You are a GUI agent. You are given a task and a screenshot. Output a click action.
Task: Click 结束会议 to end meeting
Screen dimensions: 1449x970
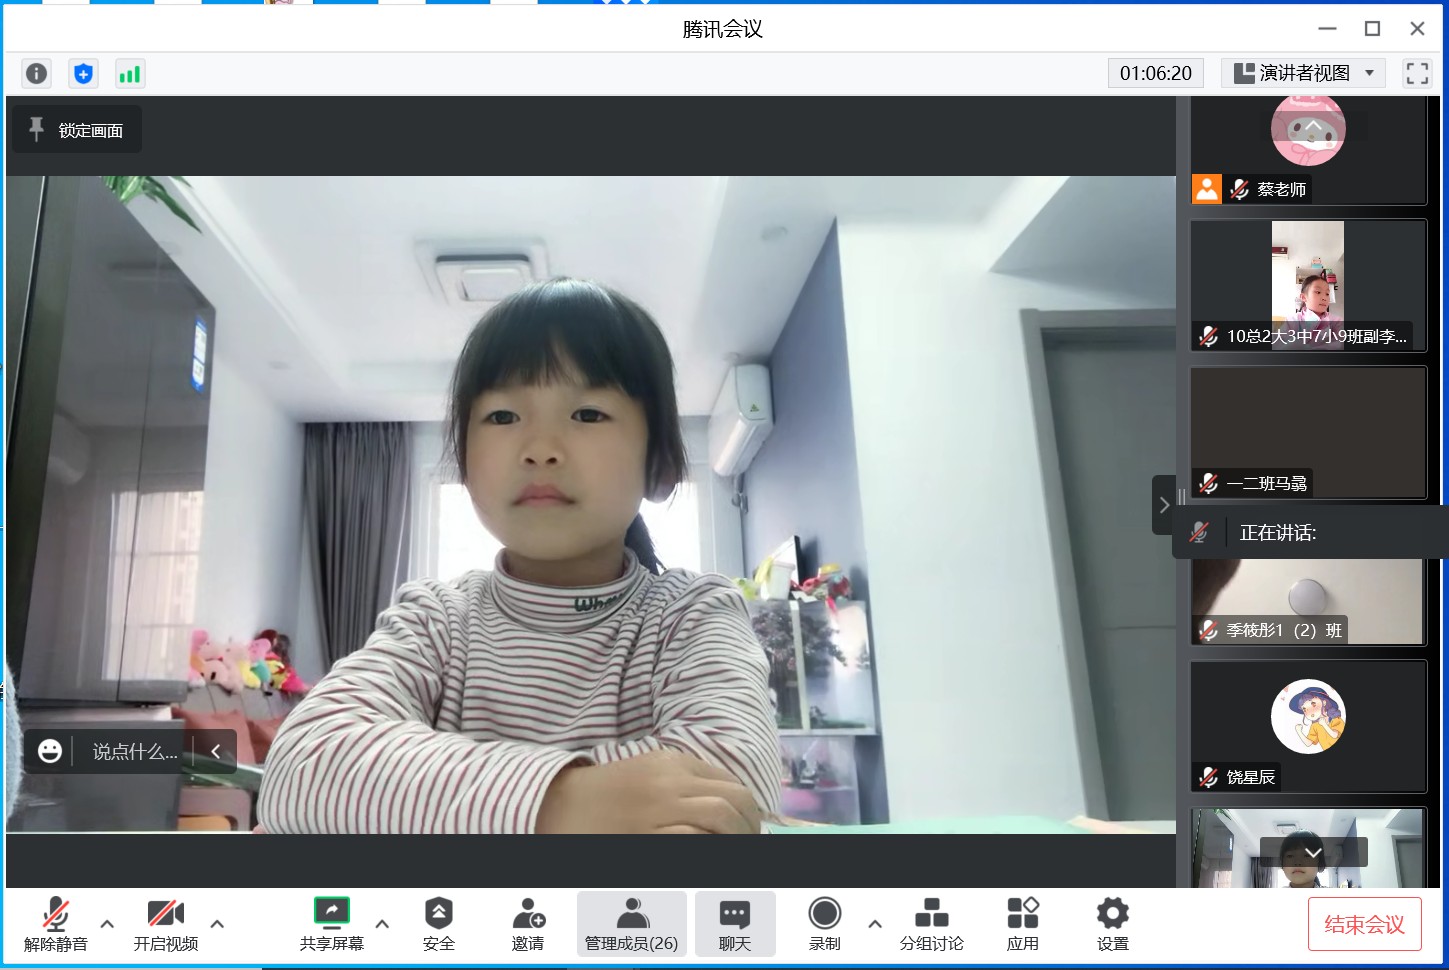pyautogui.click(x=1364, y=924)
